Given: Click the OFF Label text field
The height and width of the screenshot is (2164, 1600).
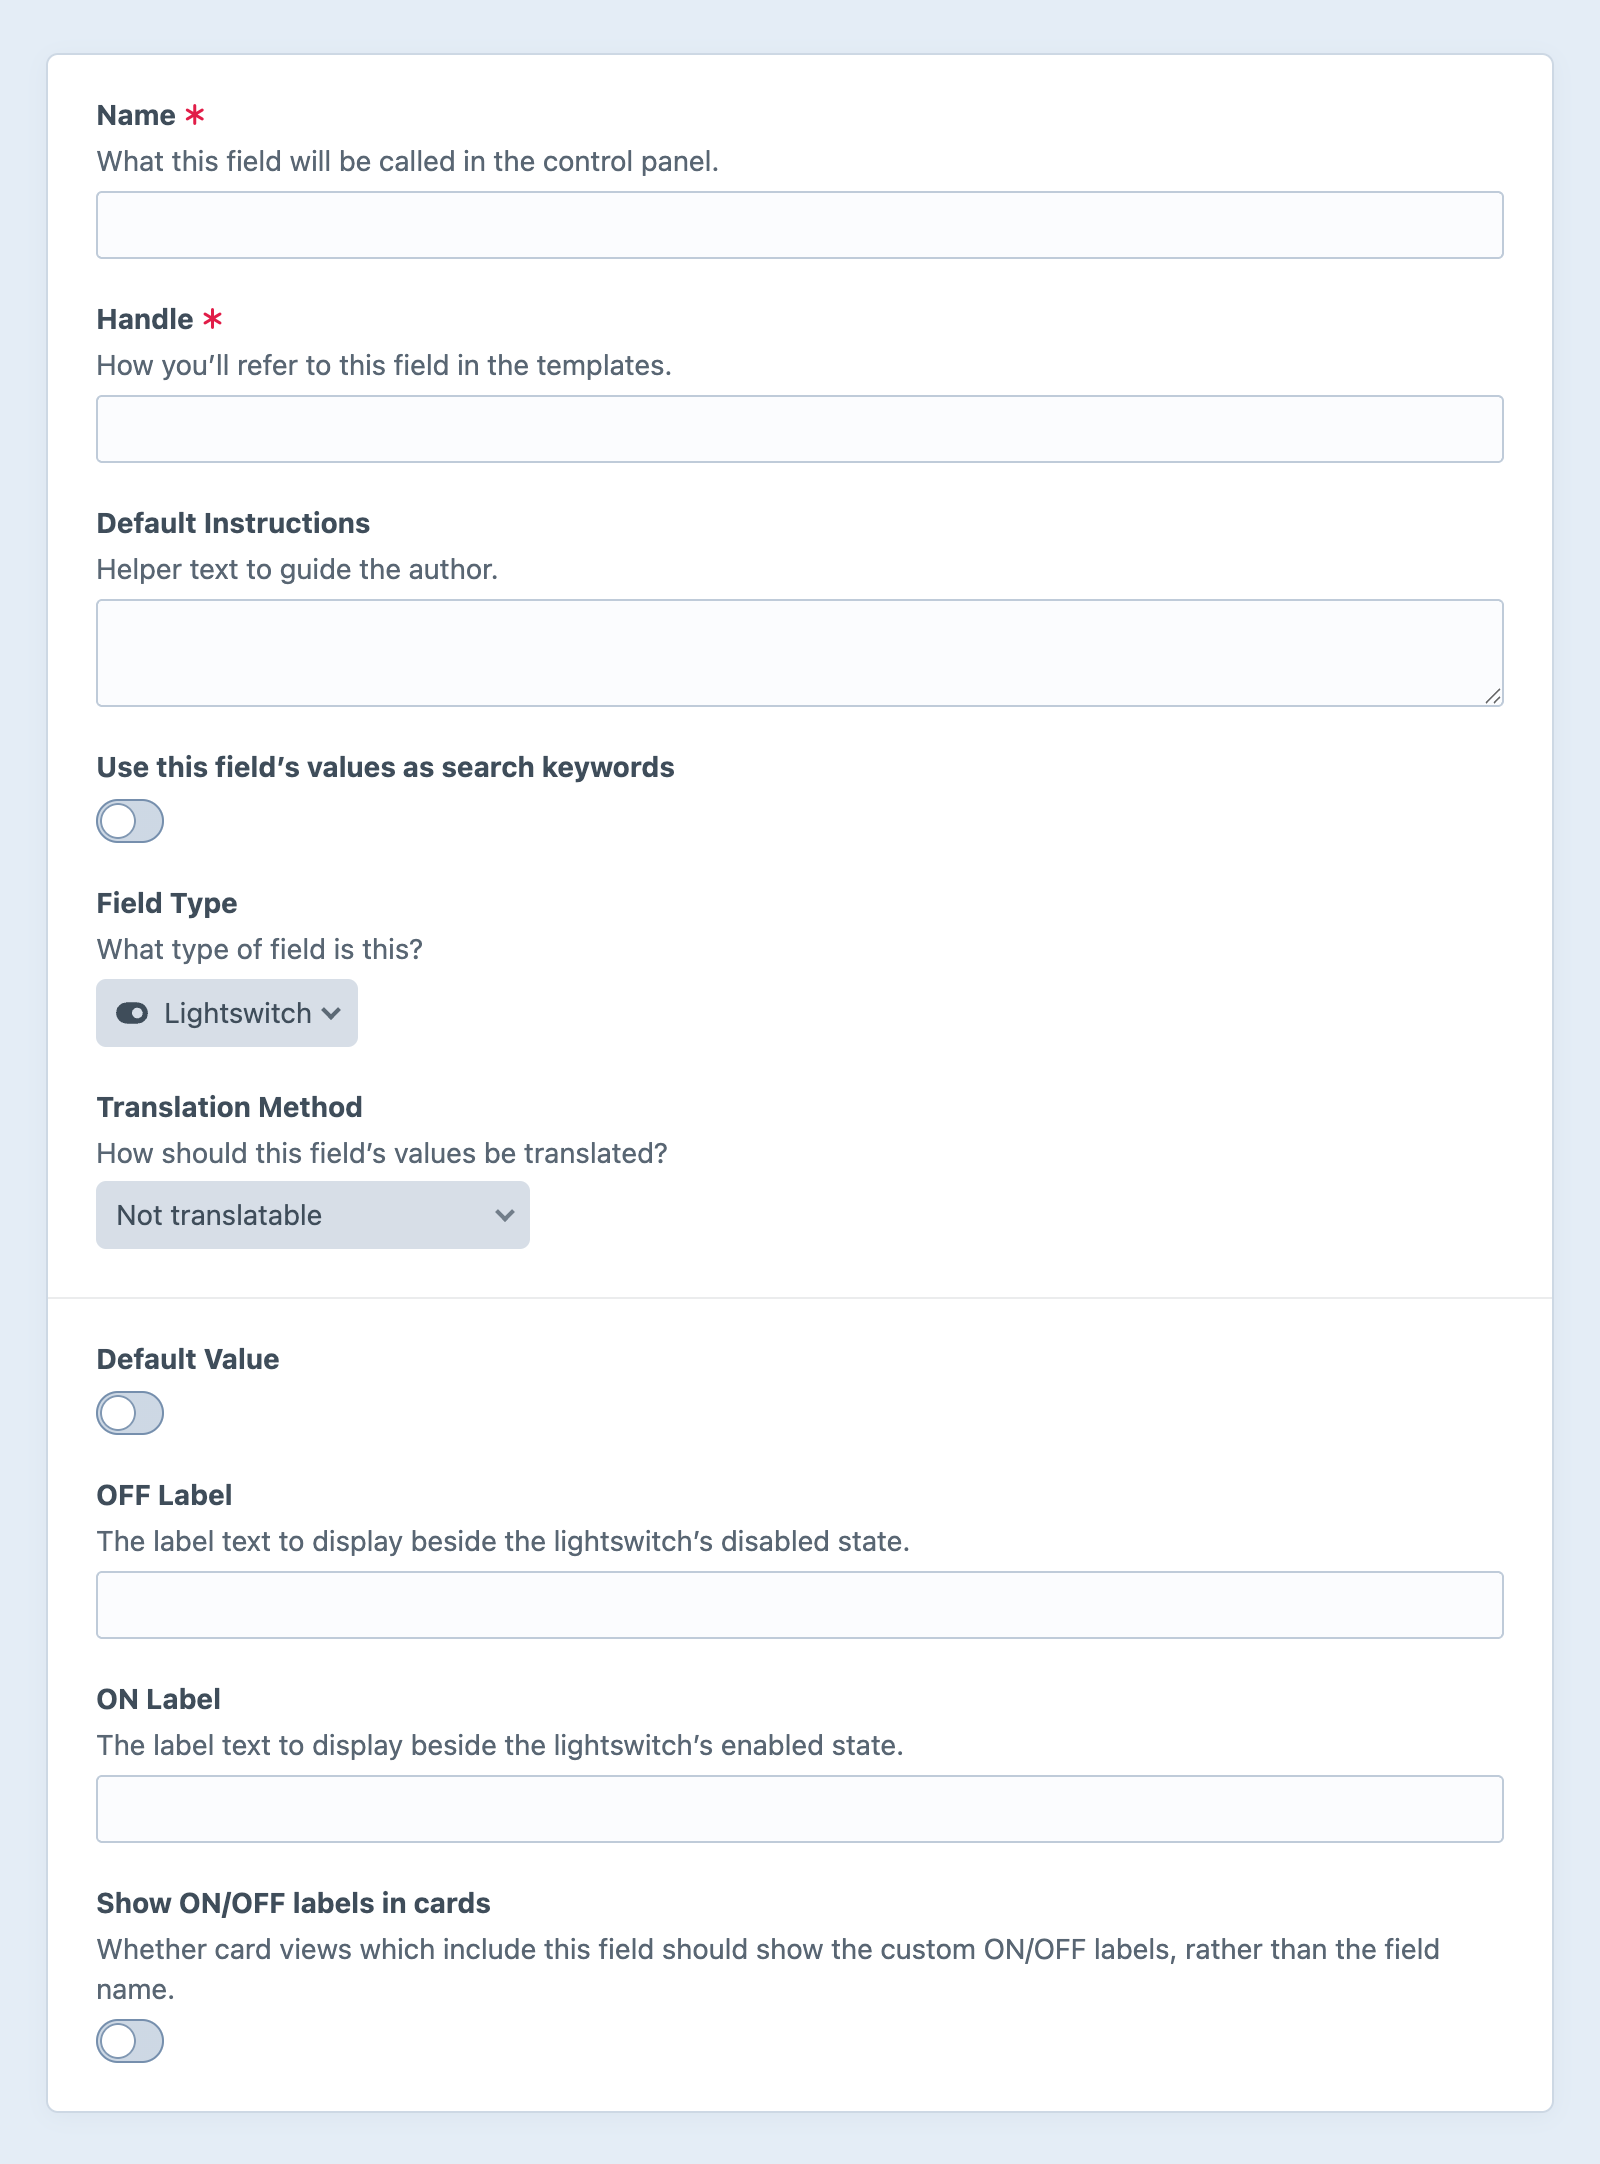Looking at the screenshot, I should pos(800,1604).
